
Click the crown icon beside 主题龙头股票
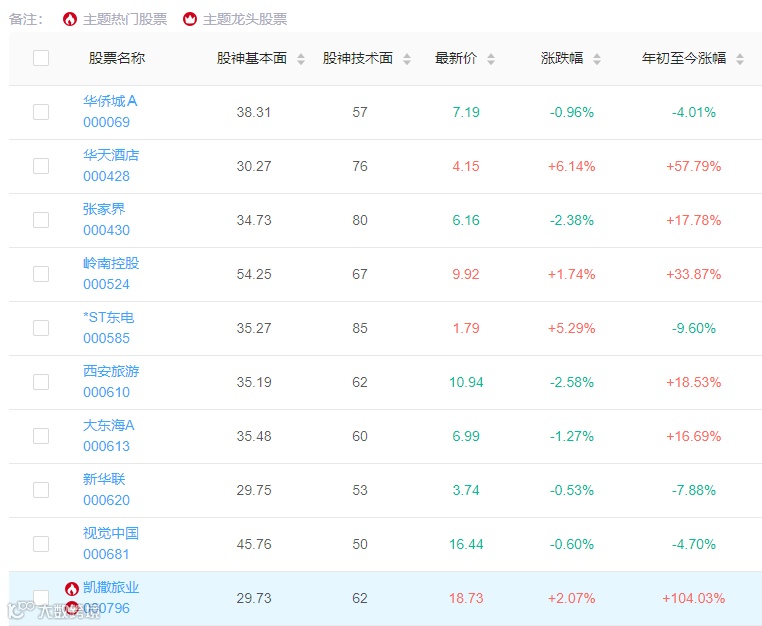click(x=190, y=19)
